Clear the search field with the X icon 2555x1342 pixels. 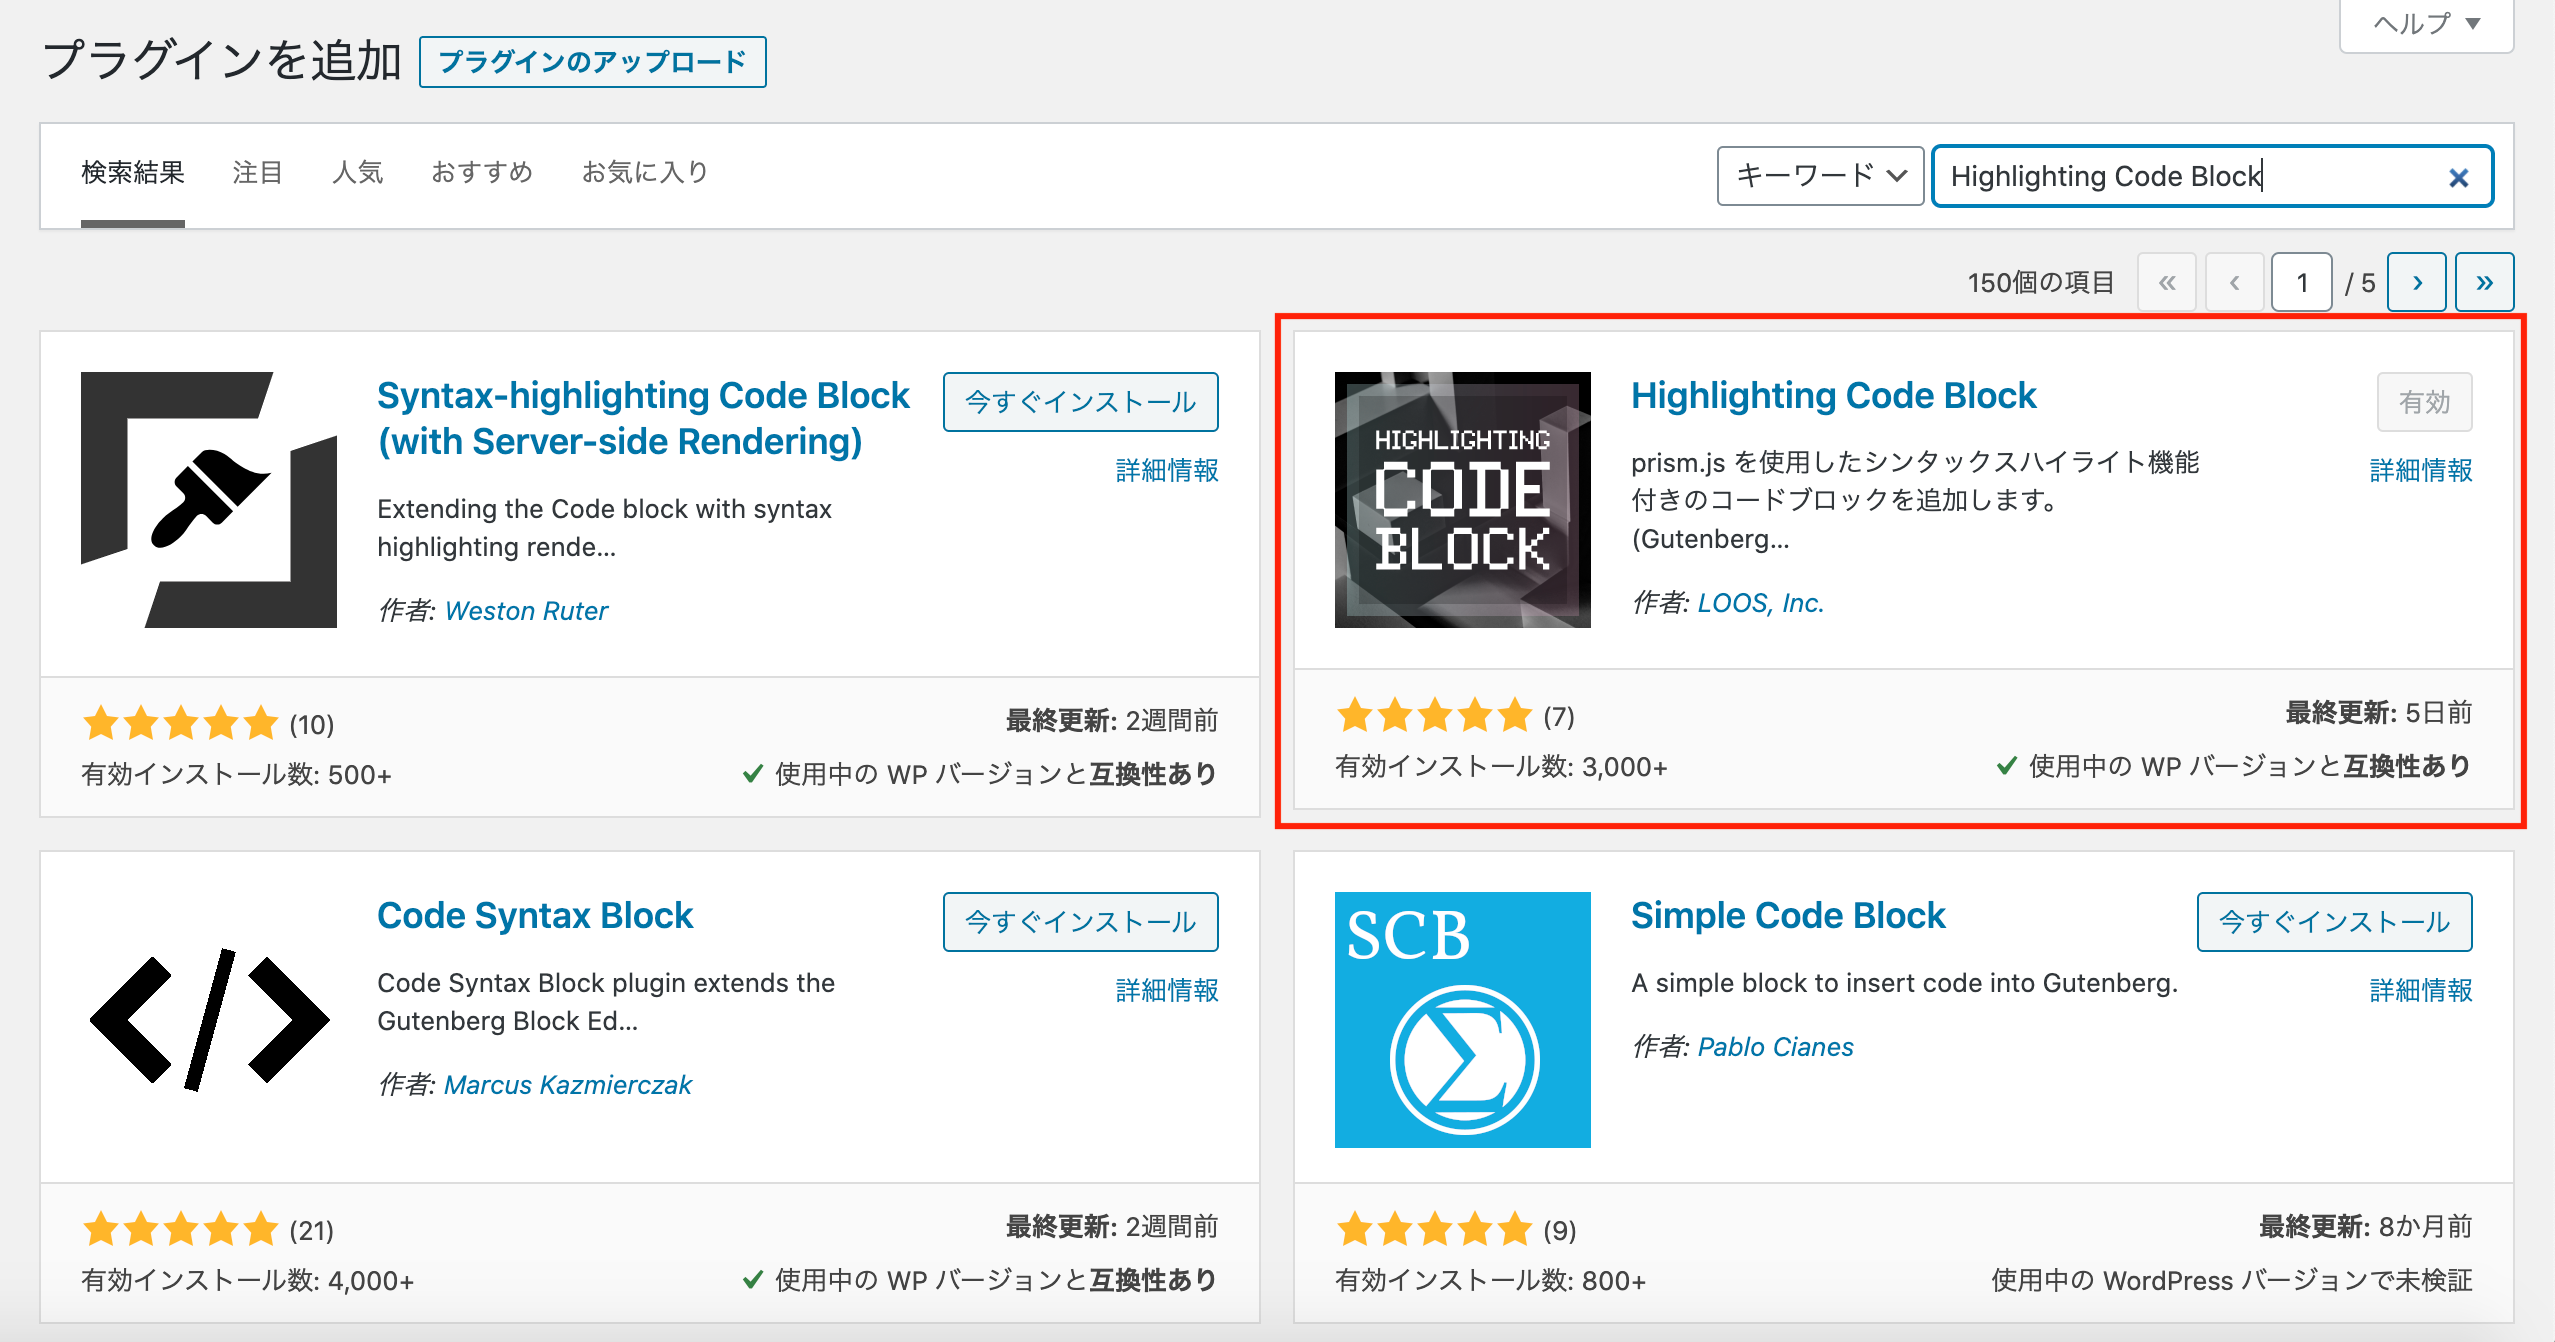coord(2459,178)
